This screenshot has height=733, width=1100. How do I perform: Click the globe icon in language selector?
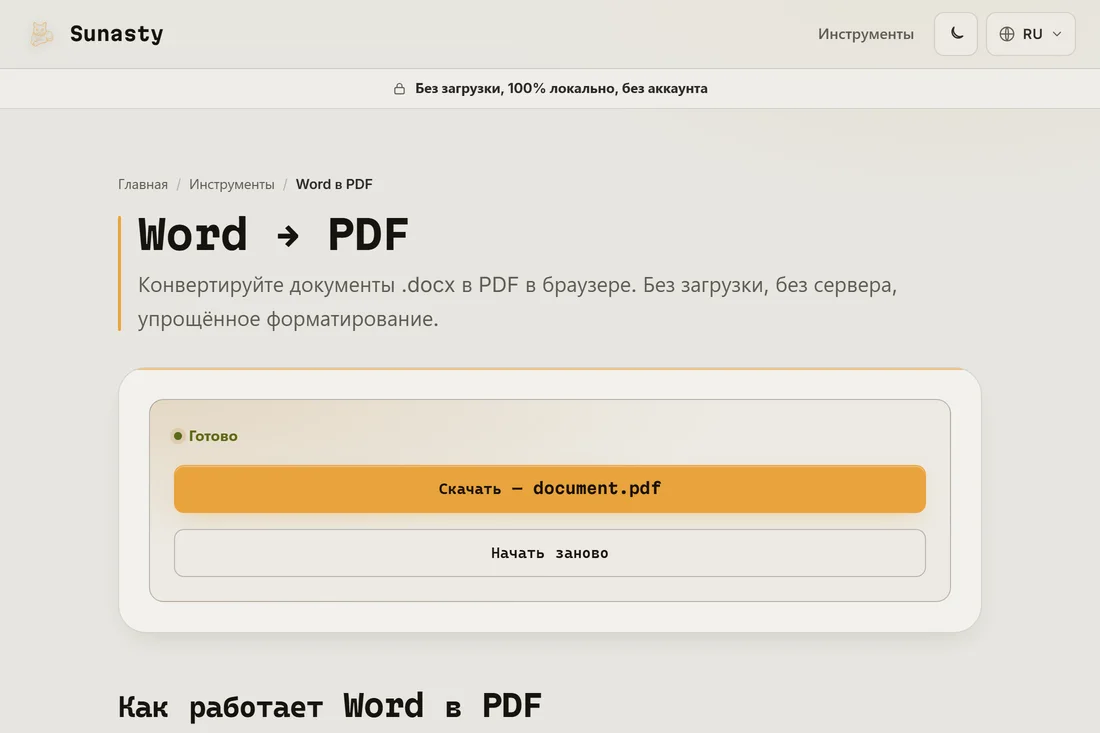click(1007, 34)
